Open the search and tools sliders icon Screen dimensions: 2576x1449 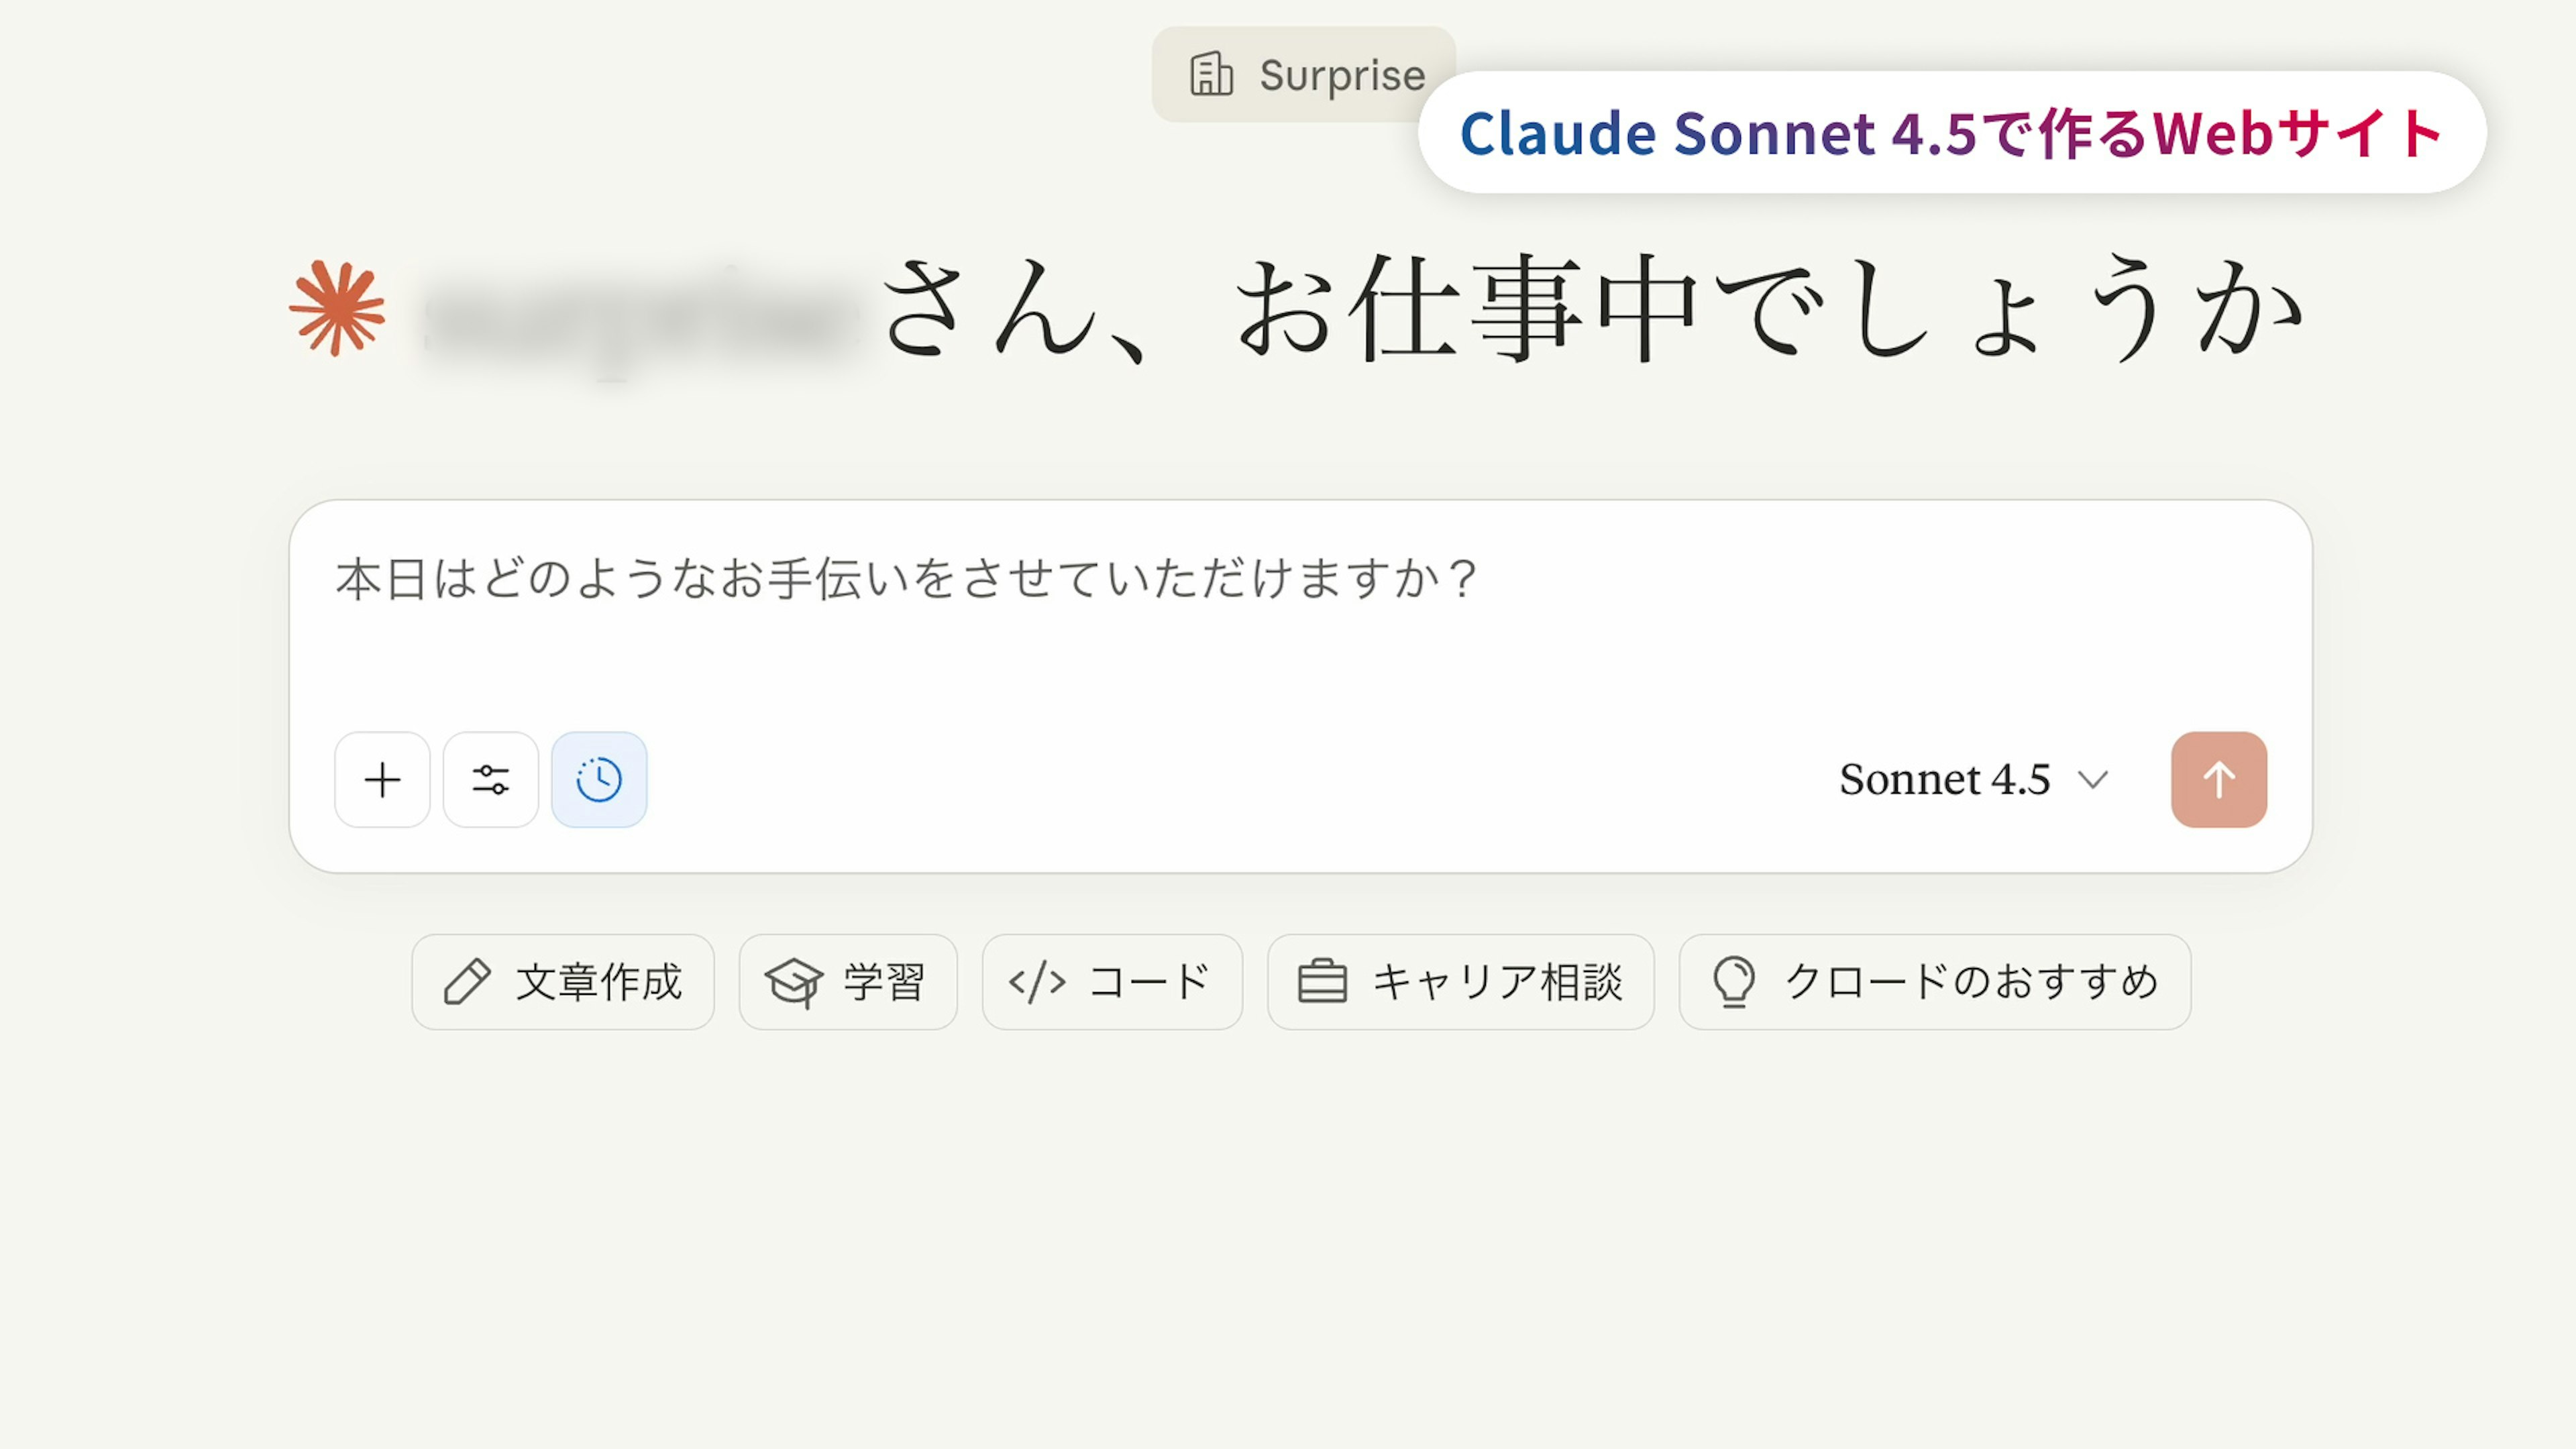(x=490, y=780)
